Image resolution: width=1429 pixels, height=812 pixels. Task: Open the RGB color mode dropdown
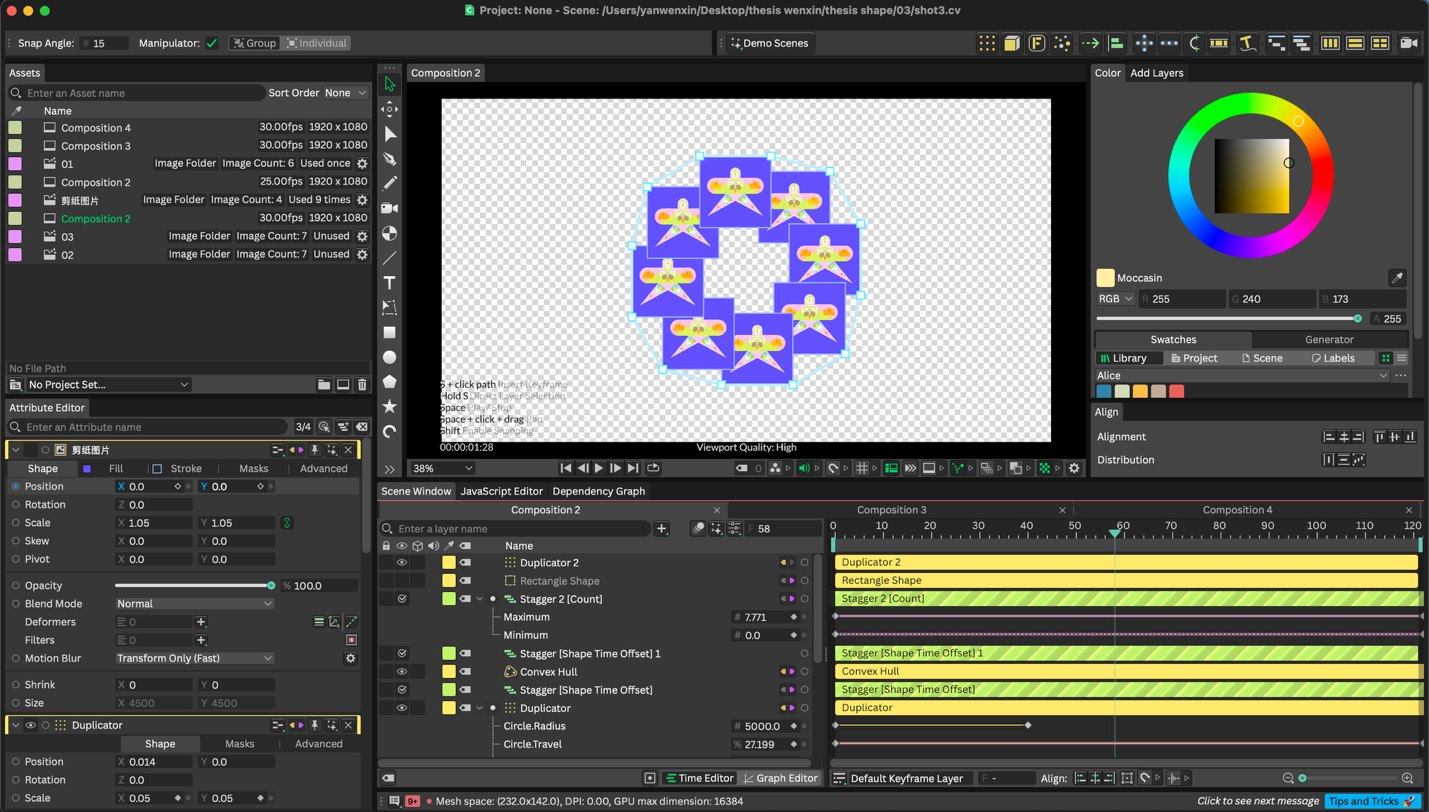coord(1116,299)
